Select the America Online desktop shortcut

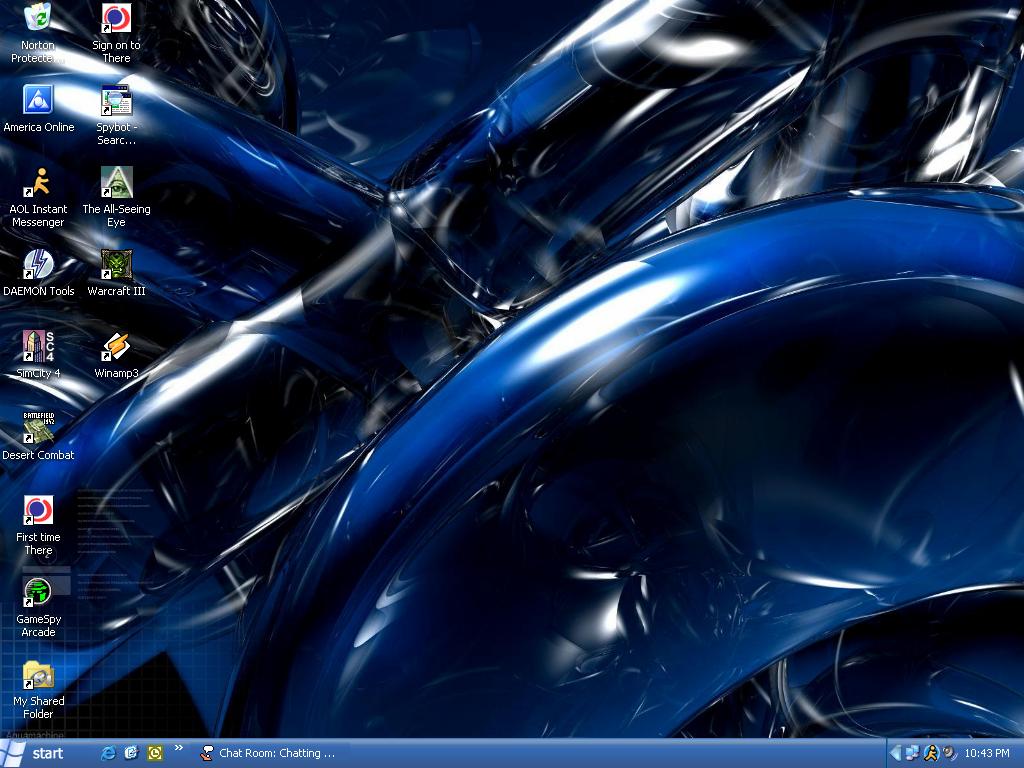tap(38, 100)
